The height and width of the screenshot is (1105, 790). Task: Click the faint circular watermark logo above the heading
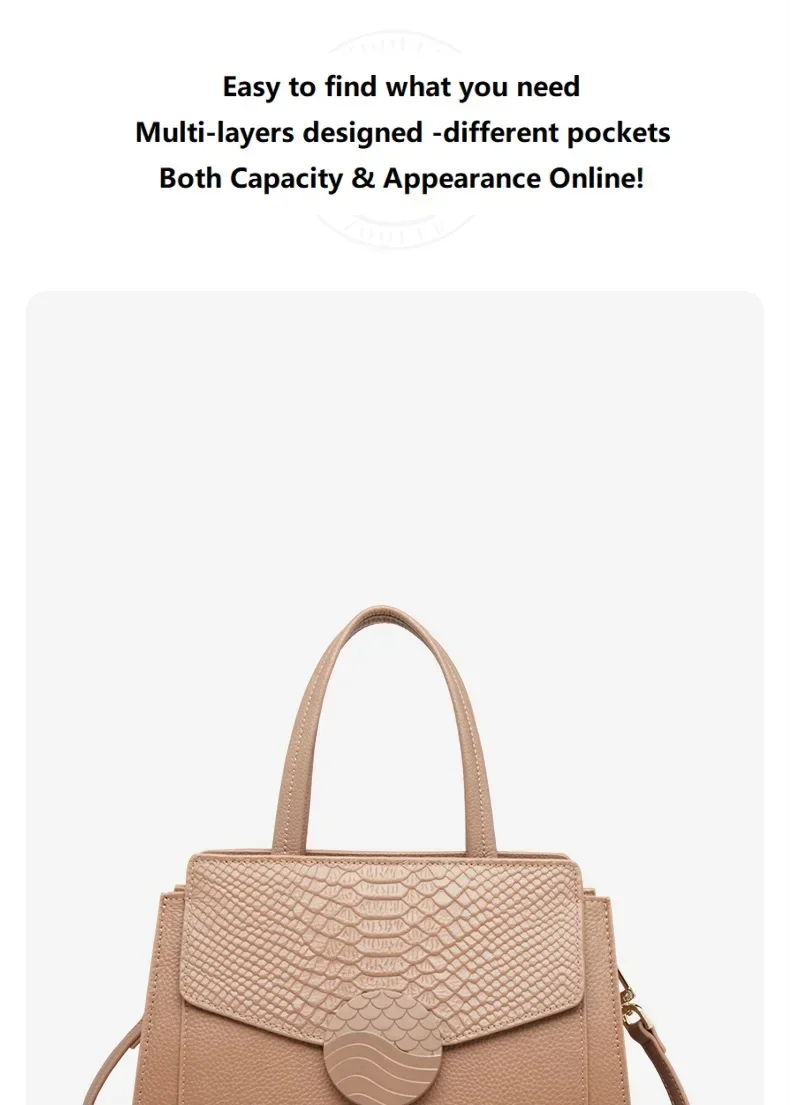coord(395,44)
